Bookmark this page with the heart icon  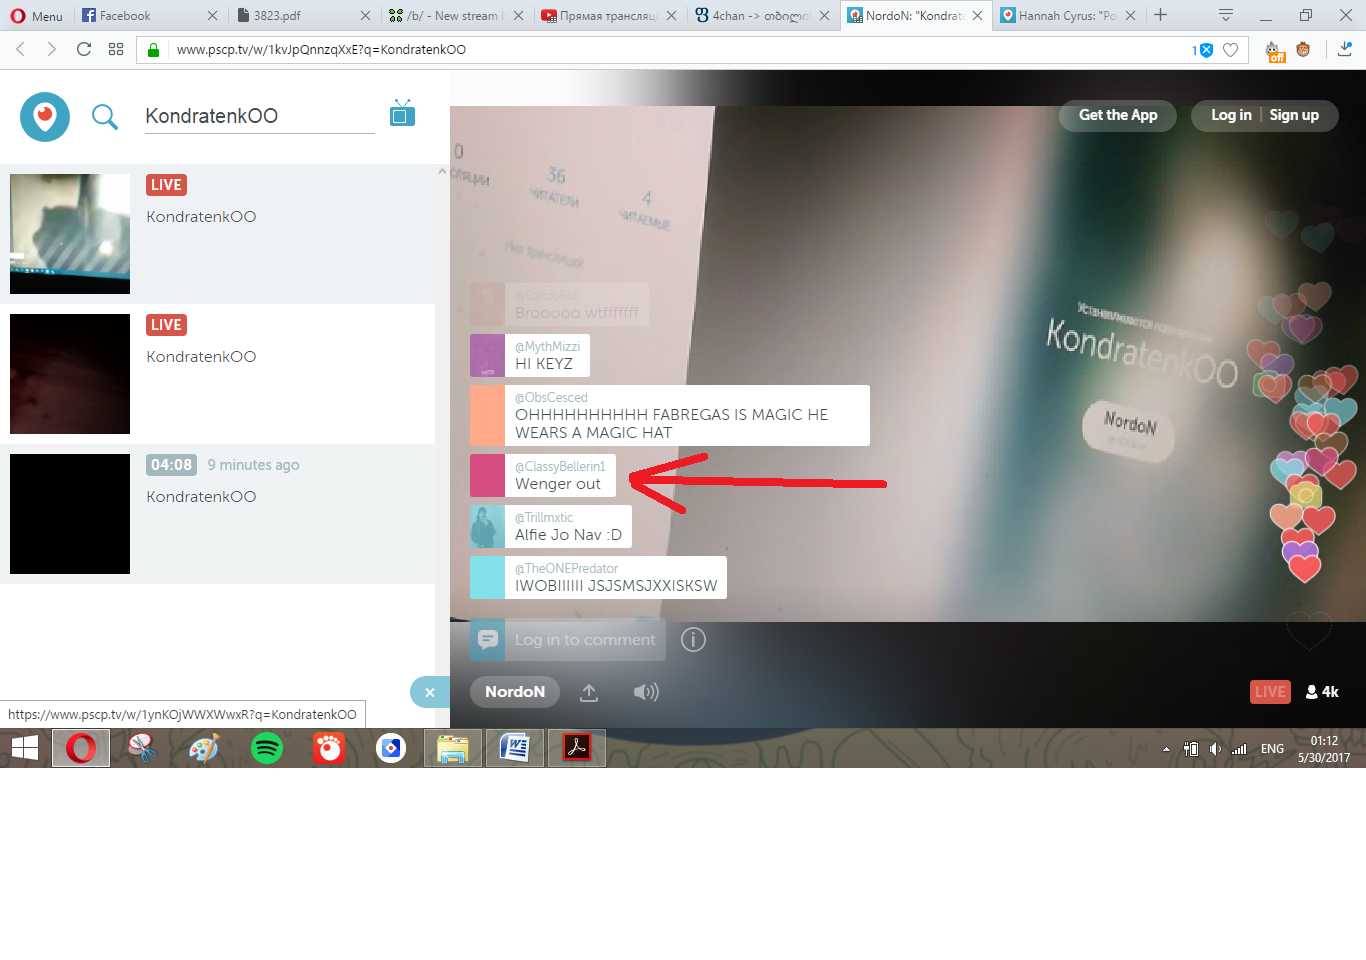1231,50
